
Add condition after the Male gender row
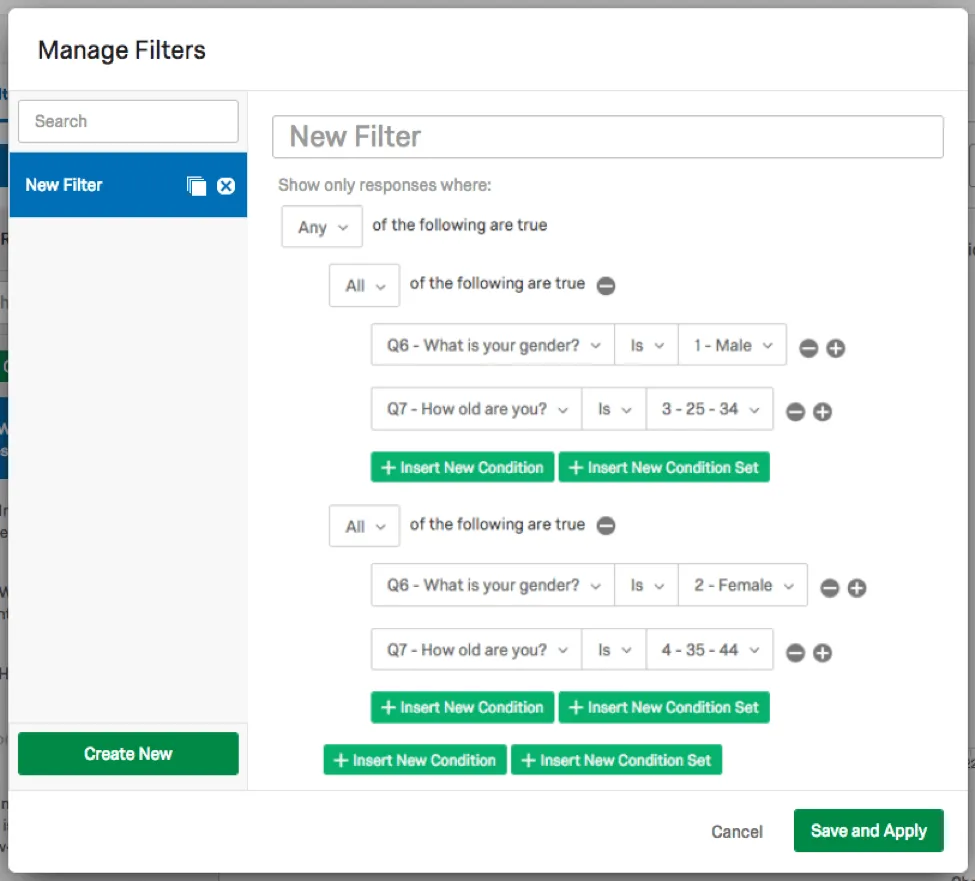coord(836,348)
